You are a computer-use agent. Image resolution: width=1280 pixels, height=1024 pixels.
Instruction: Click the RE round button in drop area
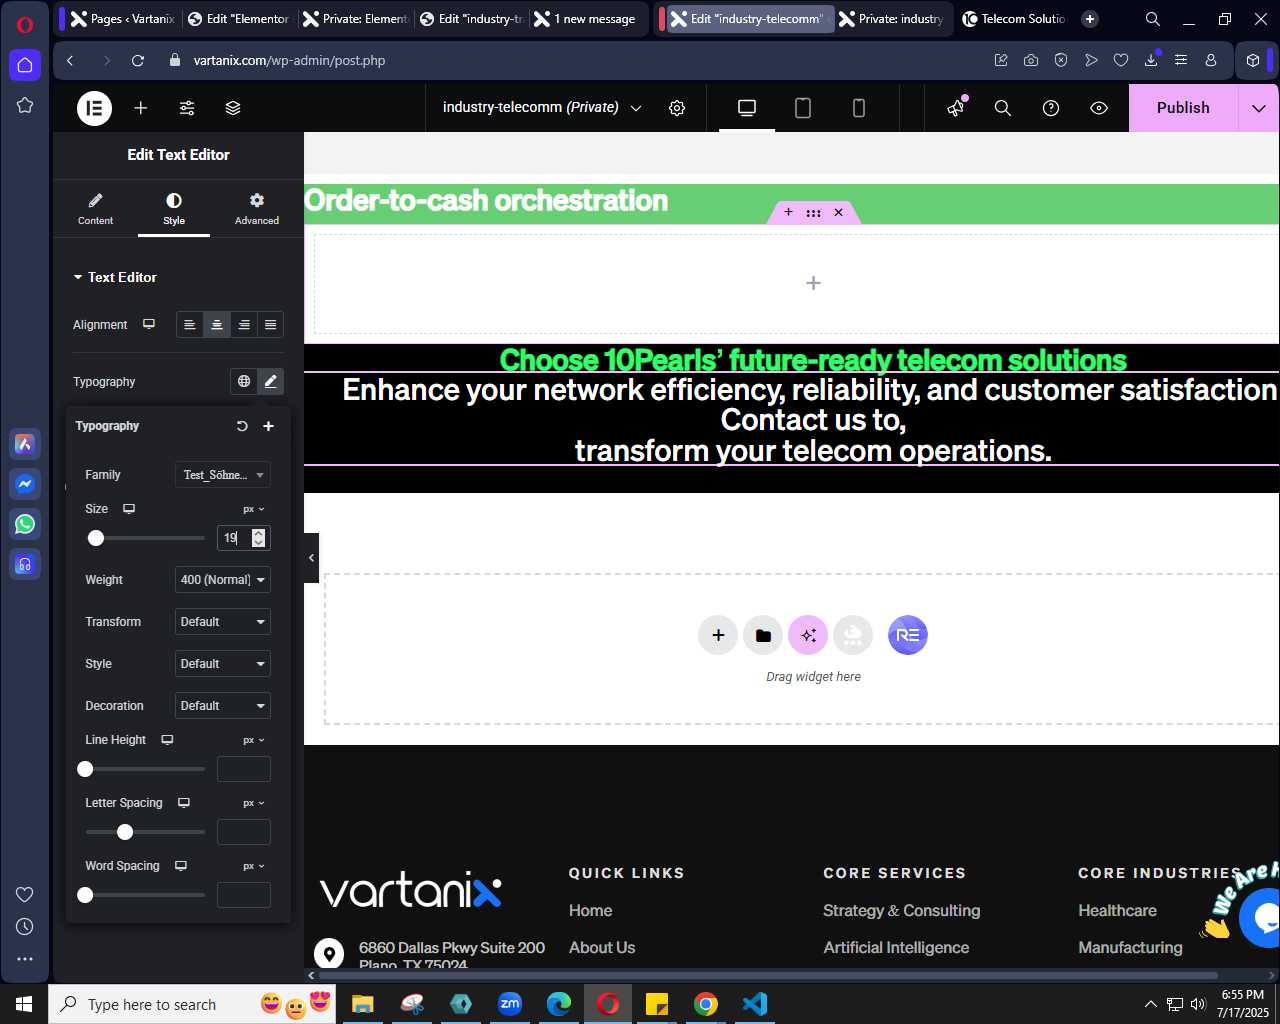(x=908, y=635)
